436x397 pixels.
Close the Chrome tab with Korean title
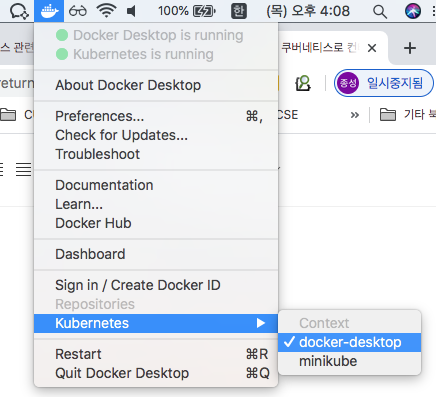point(372,49)
